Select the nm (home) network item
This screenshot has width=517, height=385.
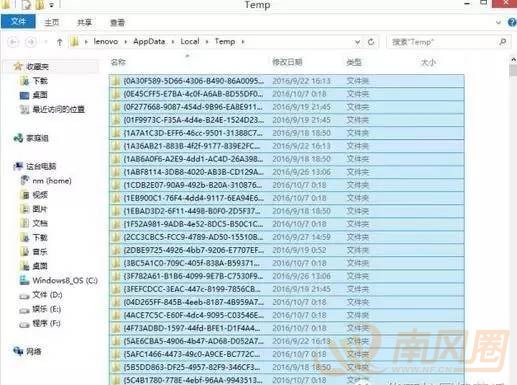[46, 181]
